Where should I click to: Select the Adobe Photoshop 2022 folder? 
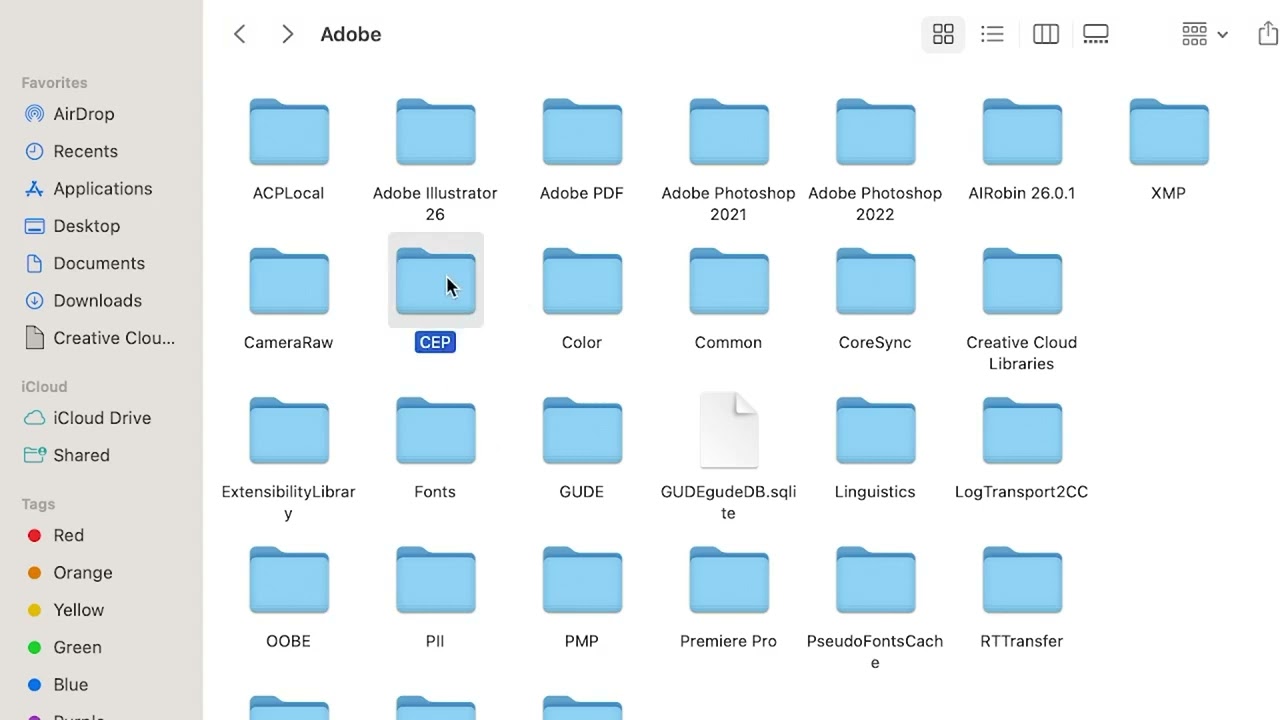point(875,132)
